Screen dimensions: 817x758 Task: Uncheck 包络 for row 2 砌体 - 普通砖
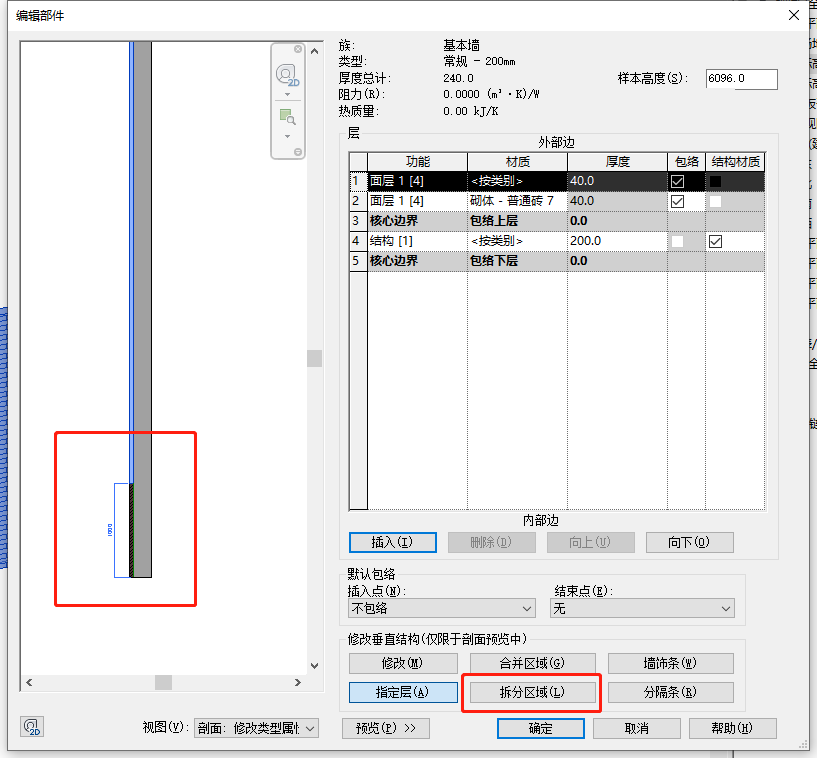click(x=677, y=201)
